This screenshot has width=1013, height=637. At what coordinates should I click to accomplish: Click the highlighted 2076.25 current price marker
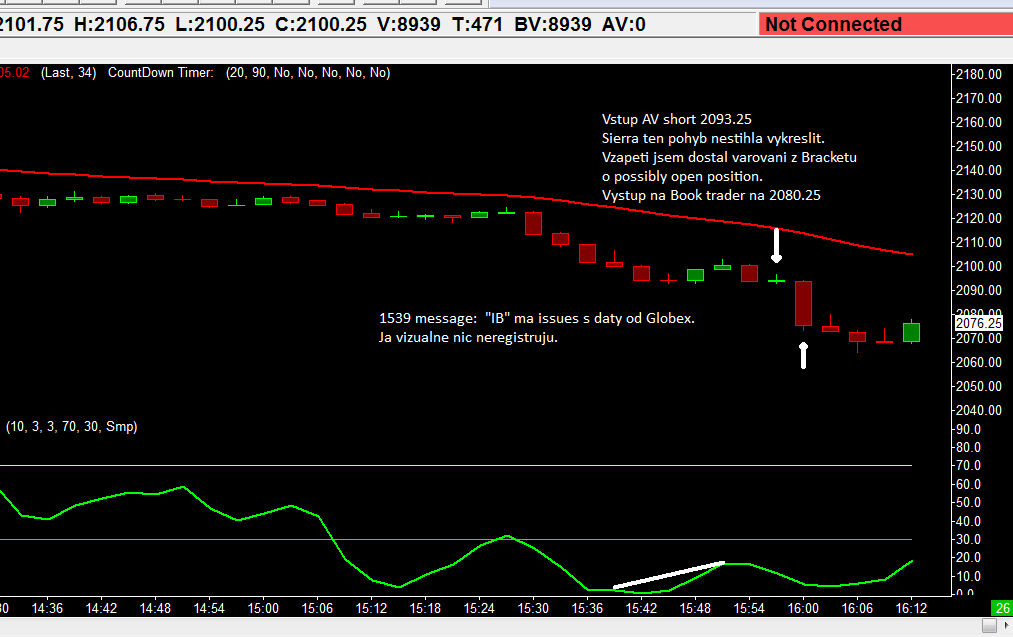pyautogui.click(x=978, y=323)
